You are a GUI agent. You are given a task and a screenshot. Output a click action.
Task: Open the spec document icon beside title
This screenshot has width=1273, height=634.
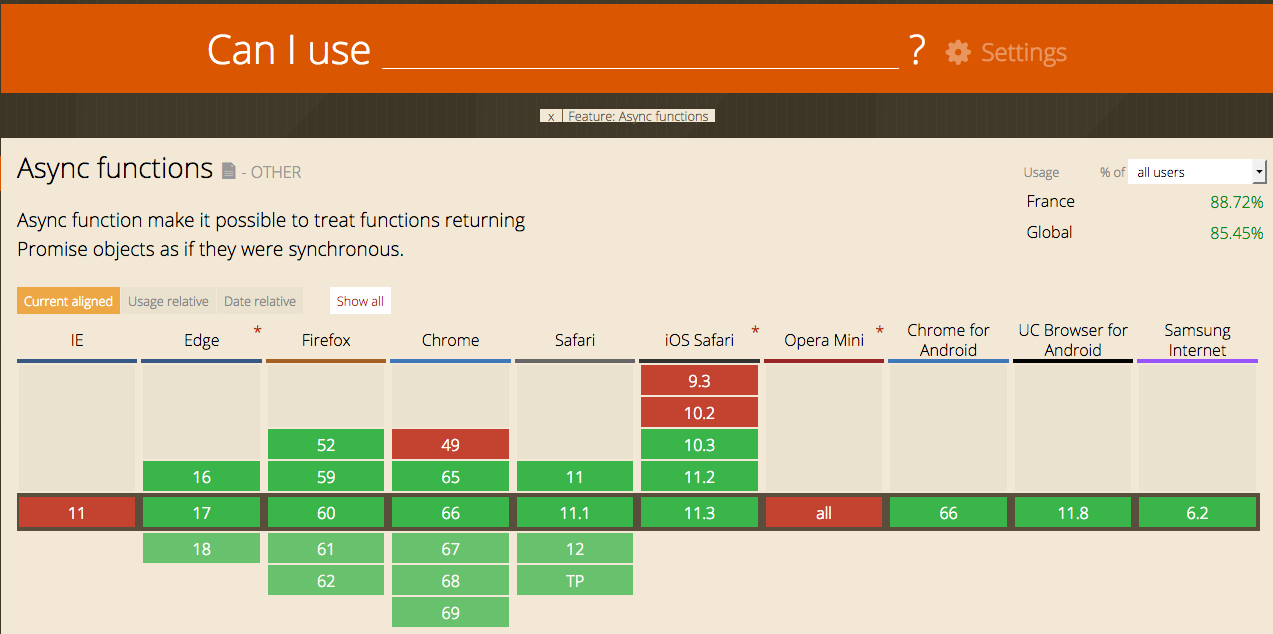point(228,171)
